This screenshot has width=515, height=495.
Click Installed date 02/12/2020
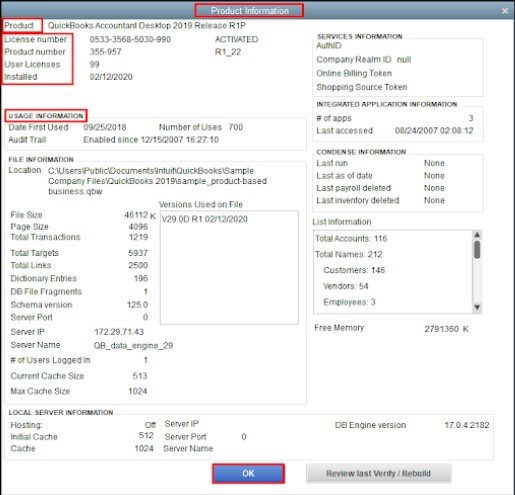point(111,77)
